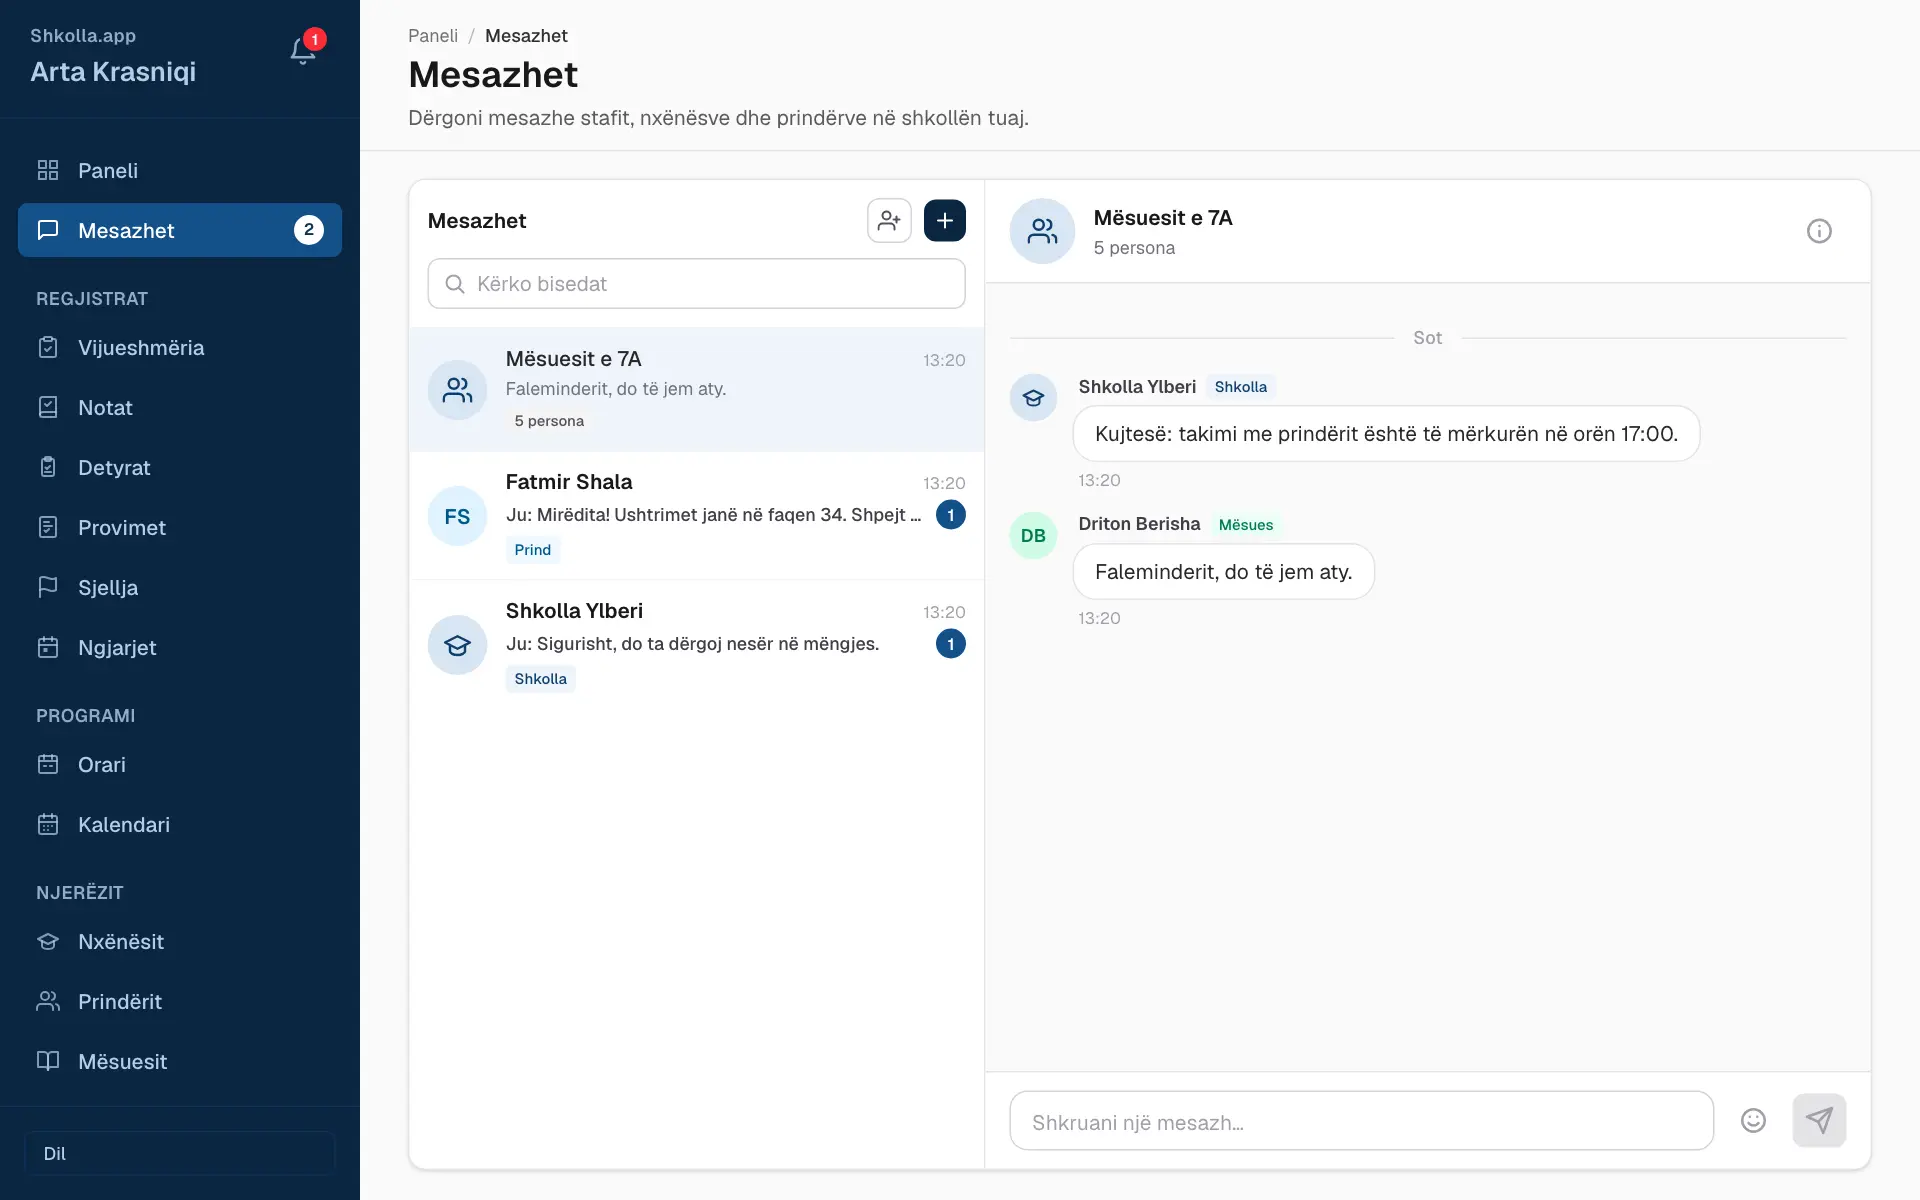Open the notifications bell

tap(303, 51)
